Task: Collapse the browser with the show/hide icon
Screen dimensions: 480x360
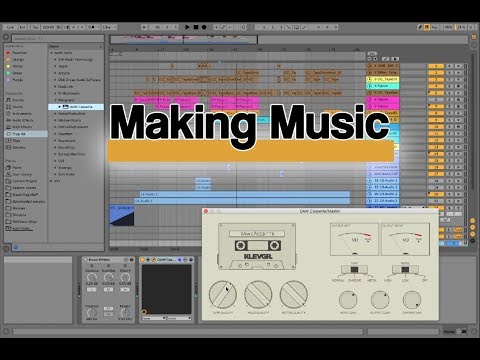Action: tap(6, 37)
